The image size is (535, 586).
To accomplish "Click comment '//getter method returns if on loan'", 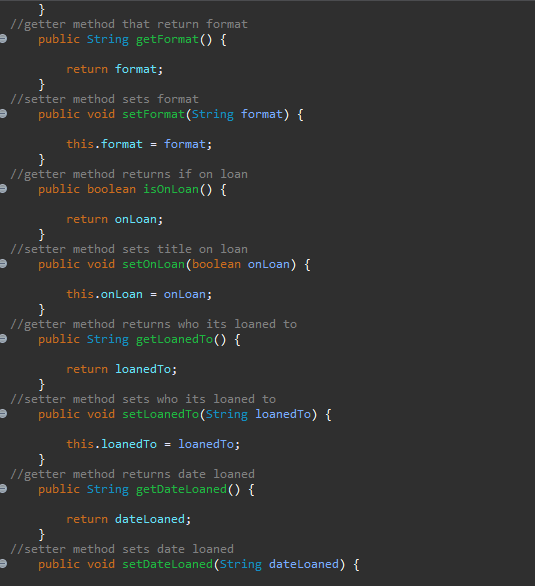I will pyautogui.click(x=129, y=174).
